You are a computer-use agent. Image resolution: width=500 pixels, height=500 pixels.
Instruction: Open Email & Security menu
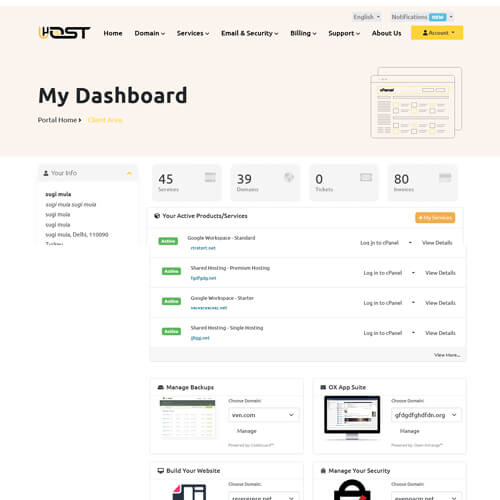tap(250, 33)
